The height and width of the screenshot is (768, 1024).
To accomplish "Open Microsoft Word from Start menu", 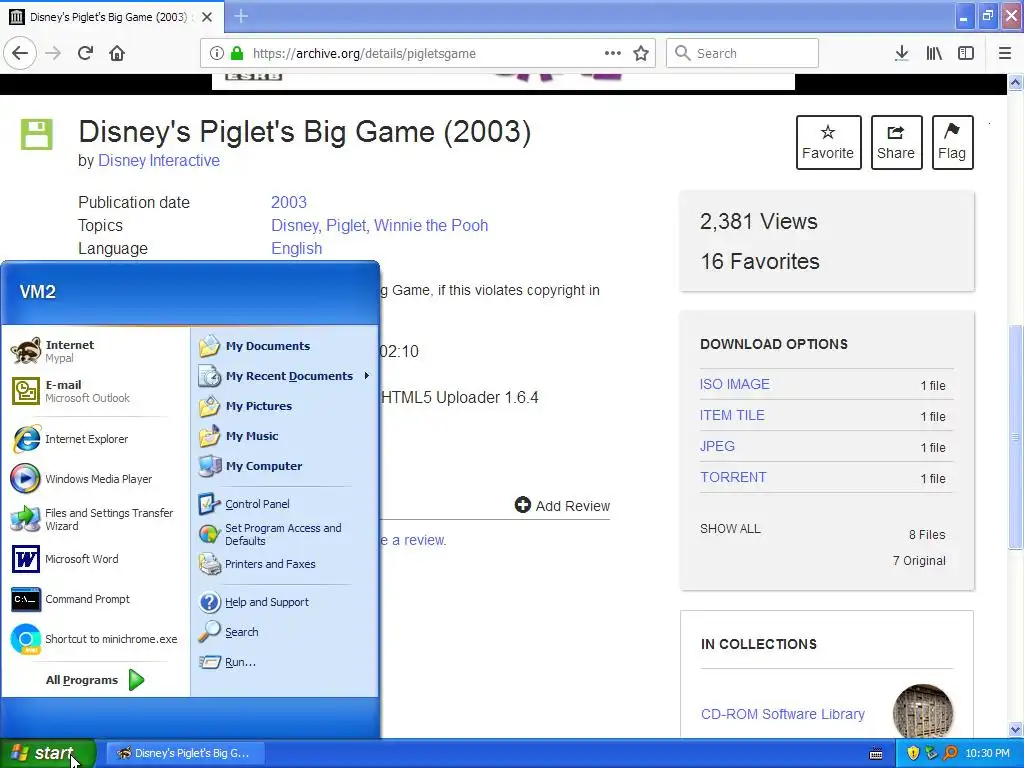I will click(95, 559).
